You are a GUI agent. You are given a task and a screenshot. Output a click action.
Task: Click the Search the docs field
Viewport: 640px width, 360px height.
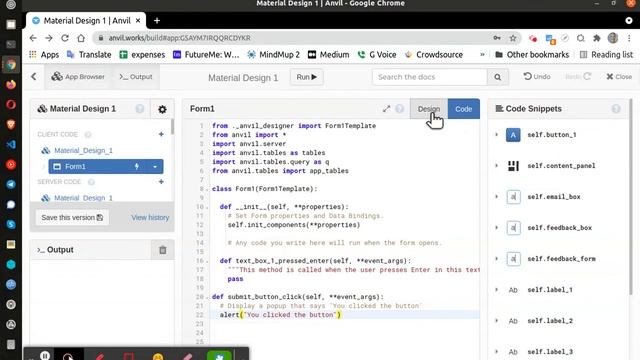tap(429, 77)
